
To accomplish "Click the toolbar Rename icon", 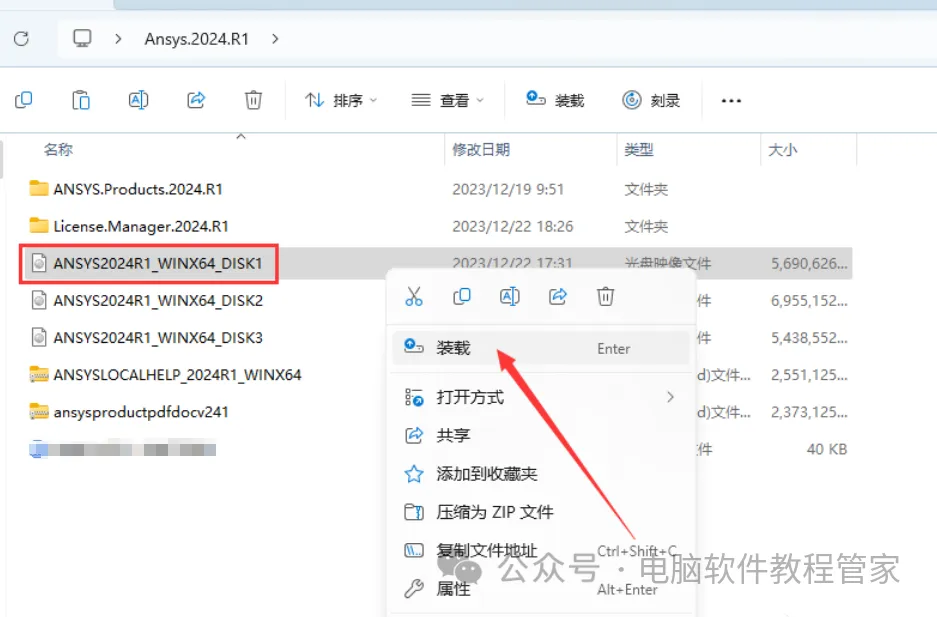I will tap(138, 100).
